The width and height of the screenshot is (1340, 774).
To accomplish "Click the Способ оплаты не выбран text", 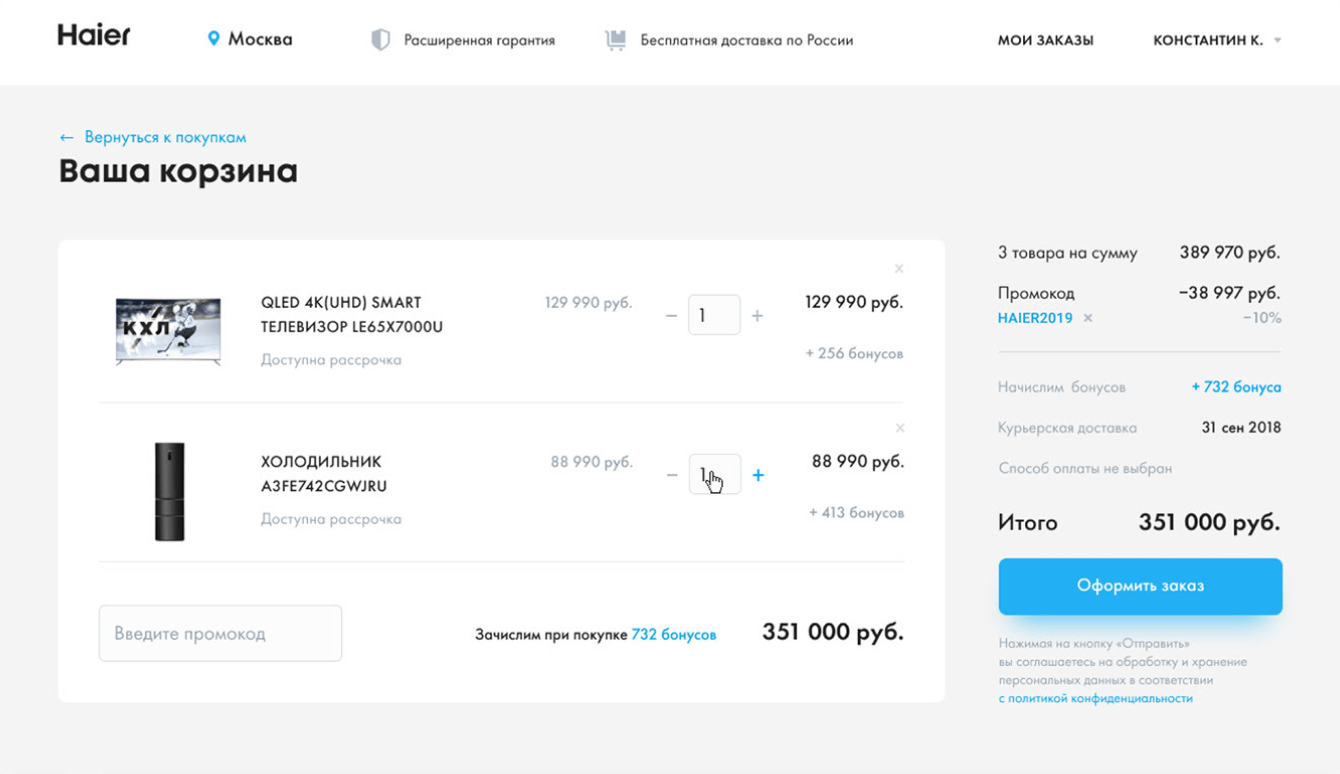I will coord(1085,468).
